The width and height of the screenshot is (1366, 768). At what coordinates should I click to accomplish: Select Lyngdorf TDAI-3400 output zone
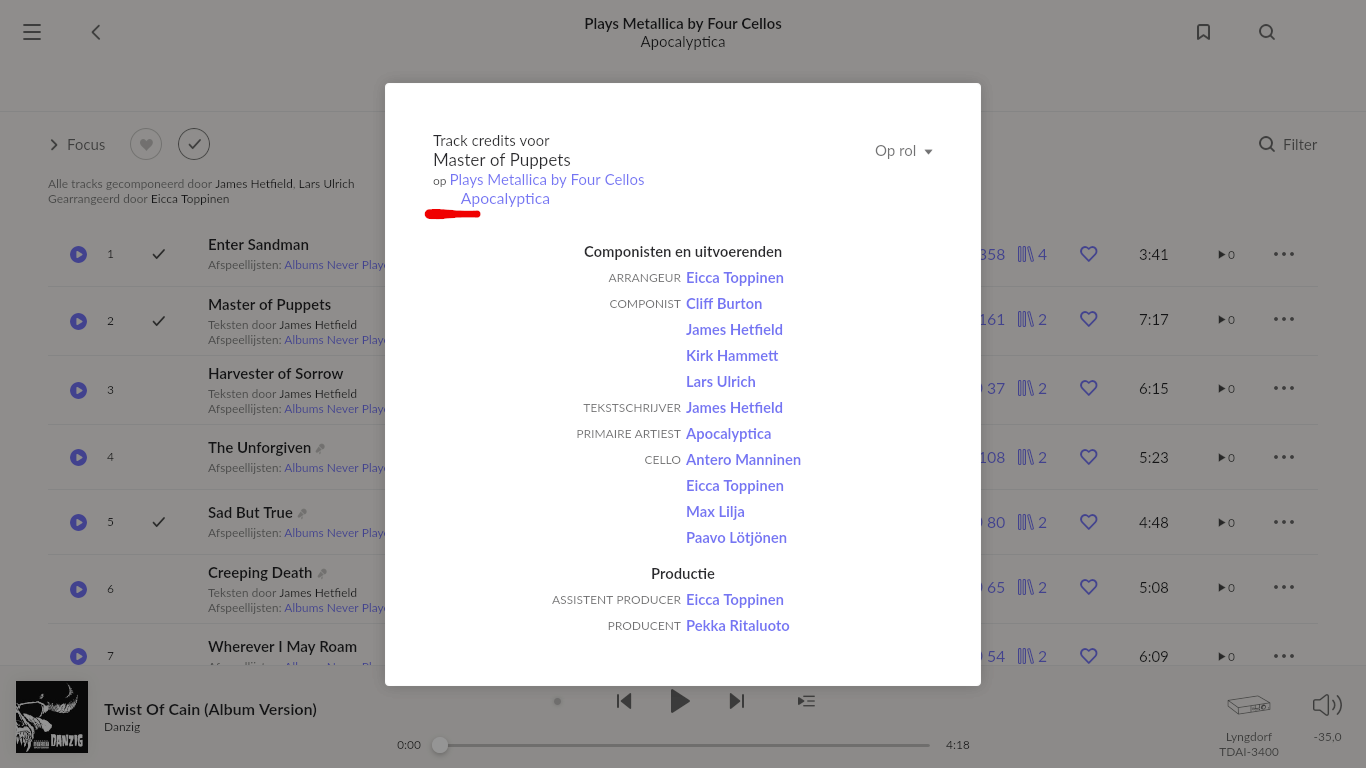click(1248, 725)
